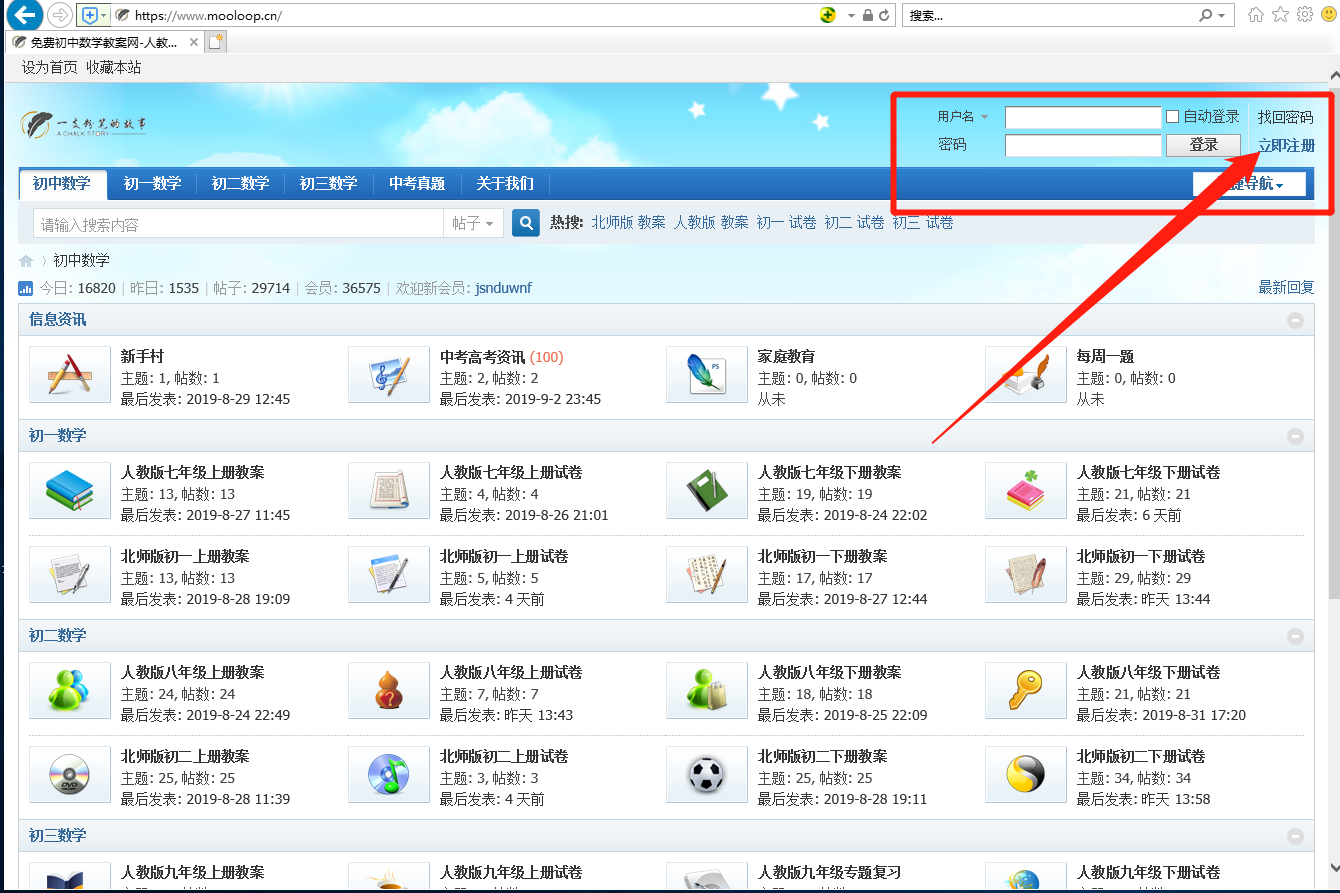This screenshot has width=1340, height=893.
Task: Select the 初三数学 nav tab
Action: (328, 184)
